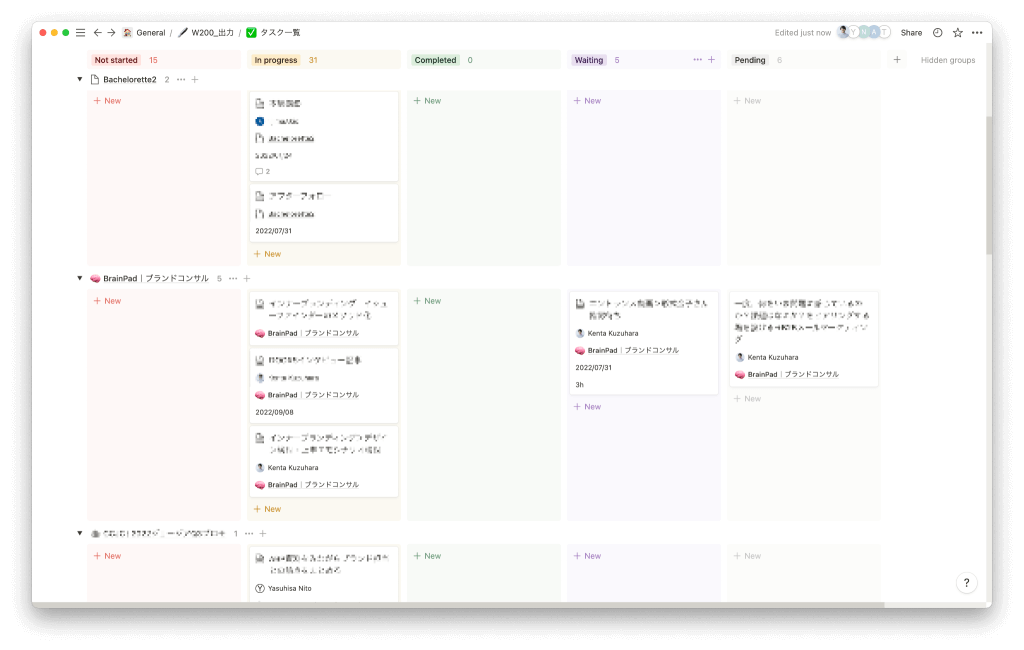Screen dimensions: 1024x650
Task: Select the Waiting column header
Action: [x=588, y=60]
